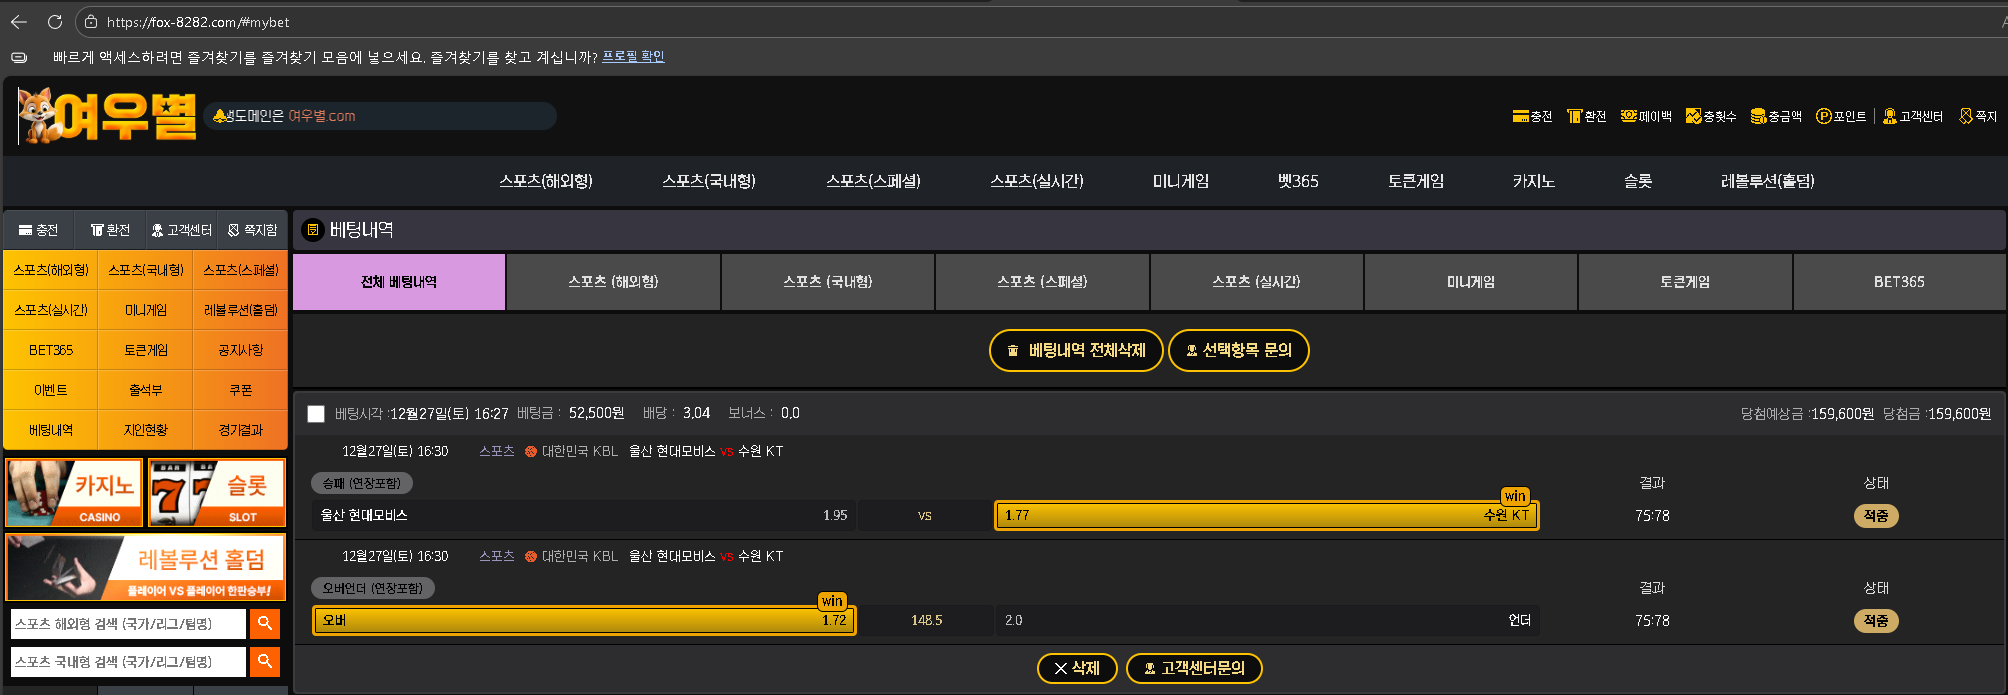2008x695 pixels.
Task: Switch to 스포츠 (해외형) betting history tab
Action: tap(613, 282)
